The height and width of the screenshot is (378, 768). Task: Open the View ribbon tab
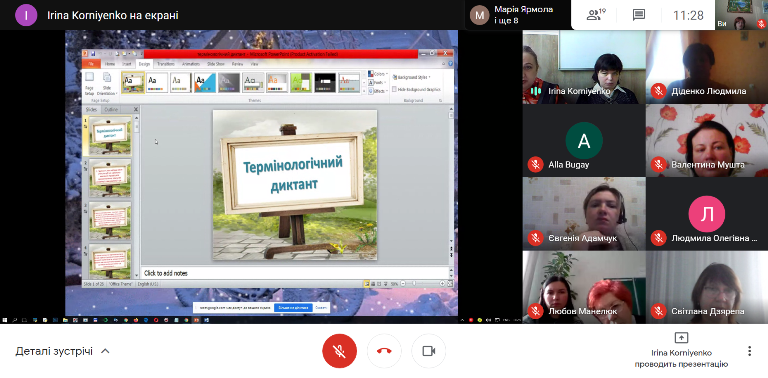(254, 64)
